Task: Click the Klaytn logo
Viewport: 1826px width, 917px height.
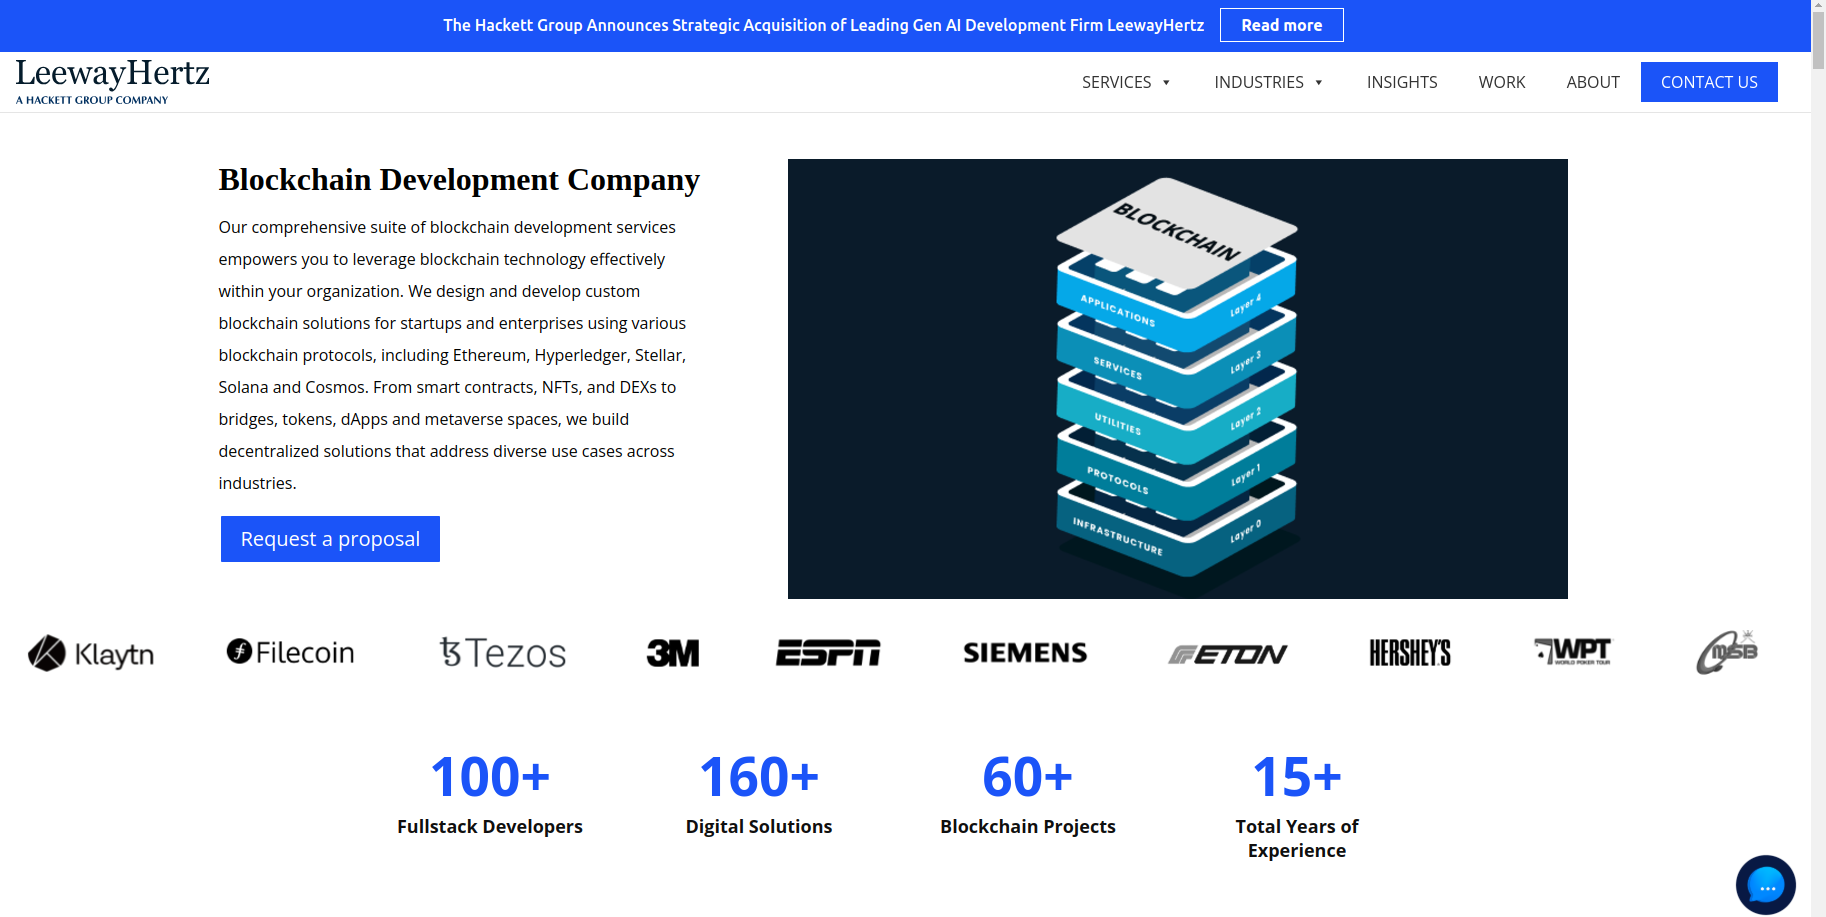Action: coord(91,653)
